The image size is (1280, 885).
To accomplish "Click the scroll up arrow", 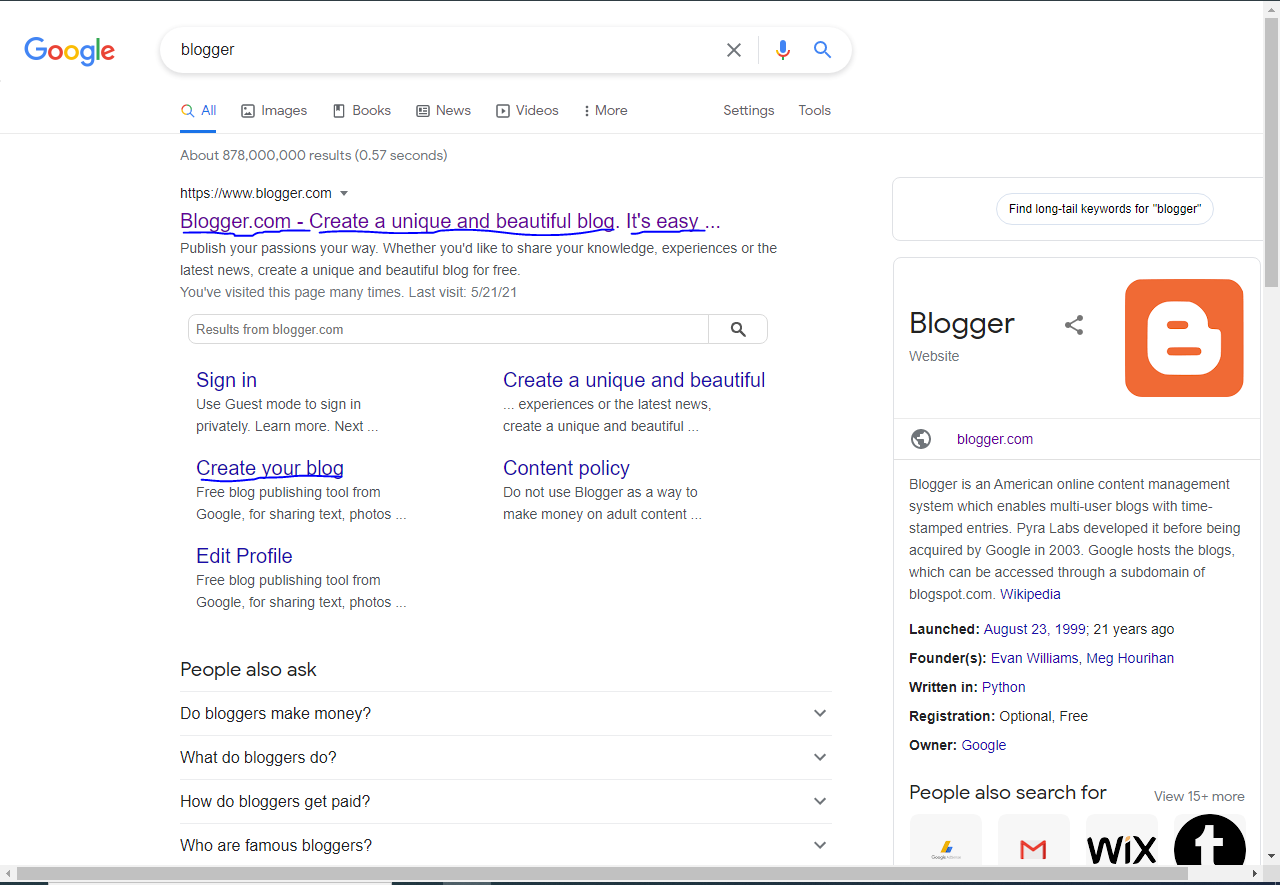I will pos(1271,8).
